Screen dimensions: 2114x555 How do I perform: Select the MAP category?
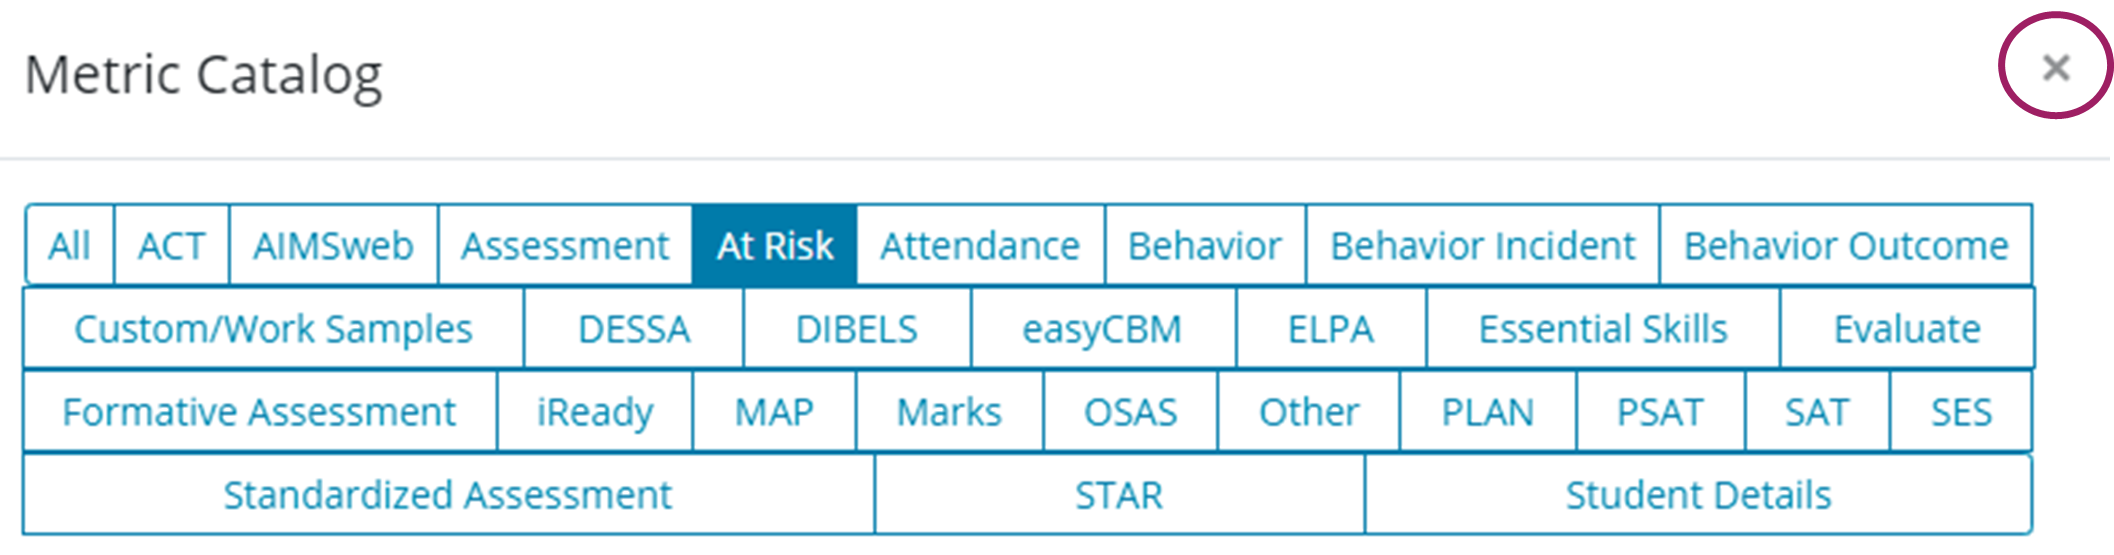[774, 412]
